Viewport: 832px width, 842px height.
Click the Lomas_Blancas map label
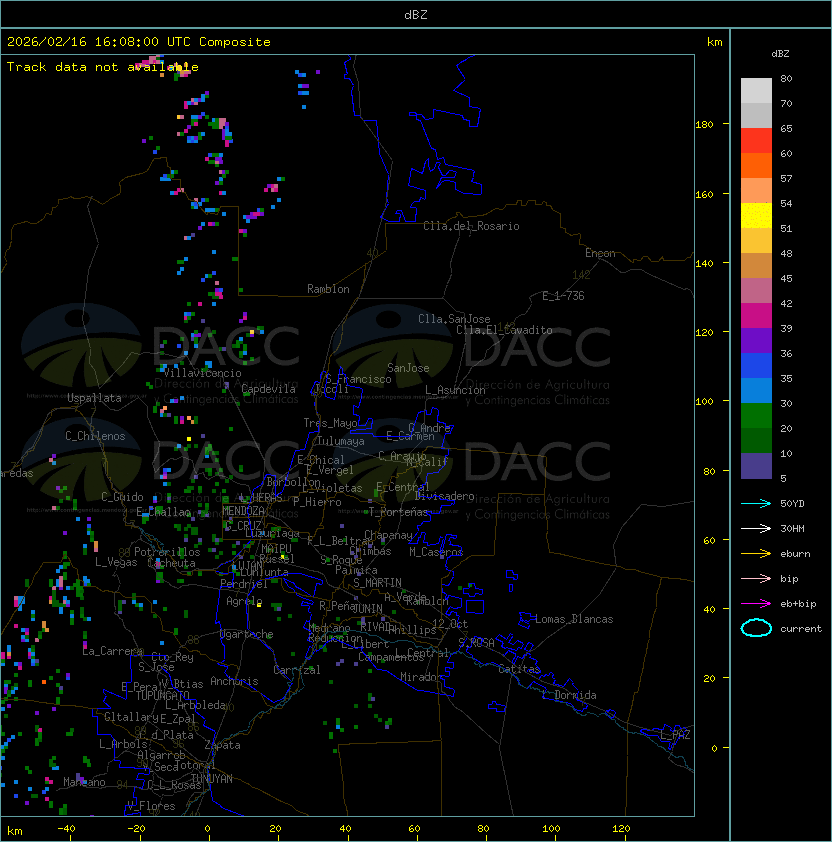click(574, 619)
